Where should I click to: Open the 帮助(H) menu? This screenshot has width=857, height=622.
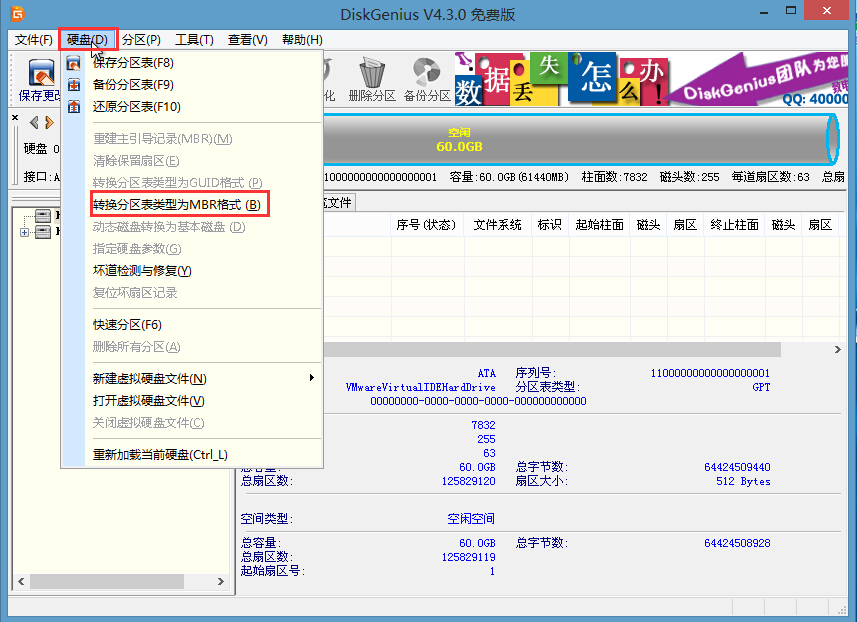pyautogui.click(x=302, y=40)
